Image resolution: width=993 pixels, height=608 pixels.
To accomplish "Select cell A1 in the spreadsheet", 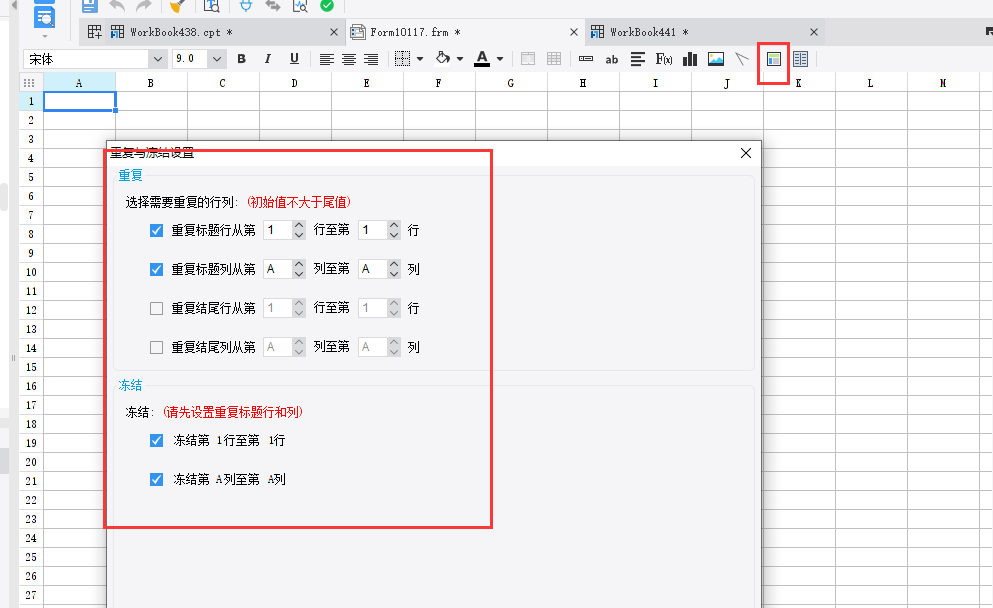I will pos(79,101).
